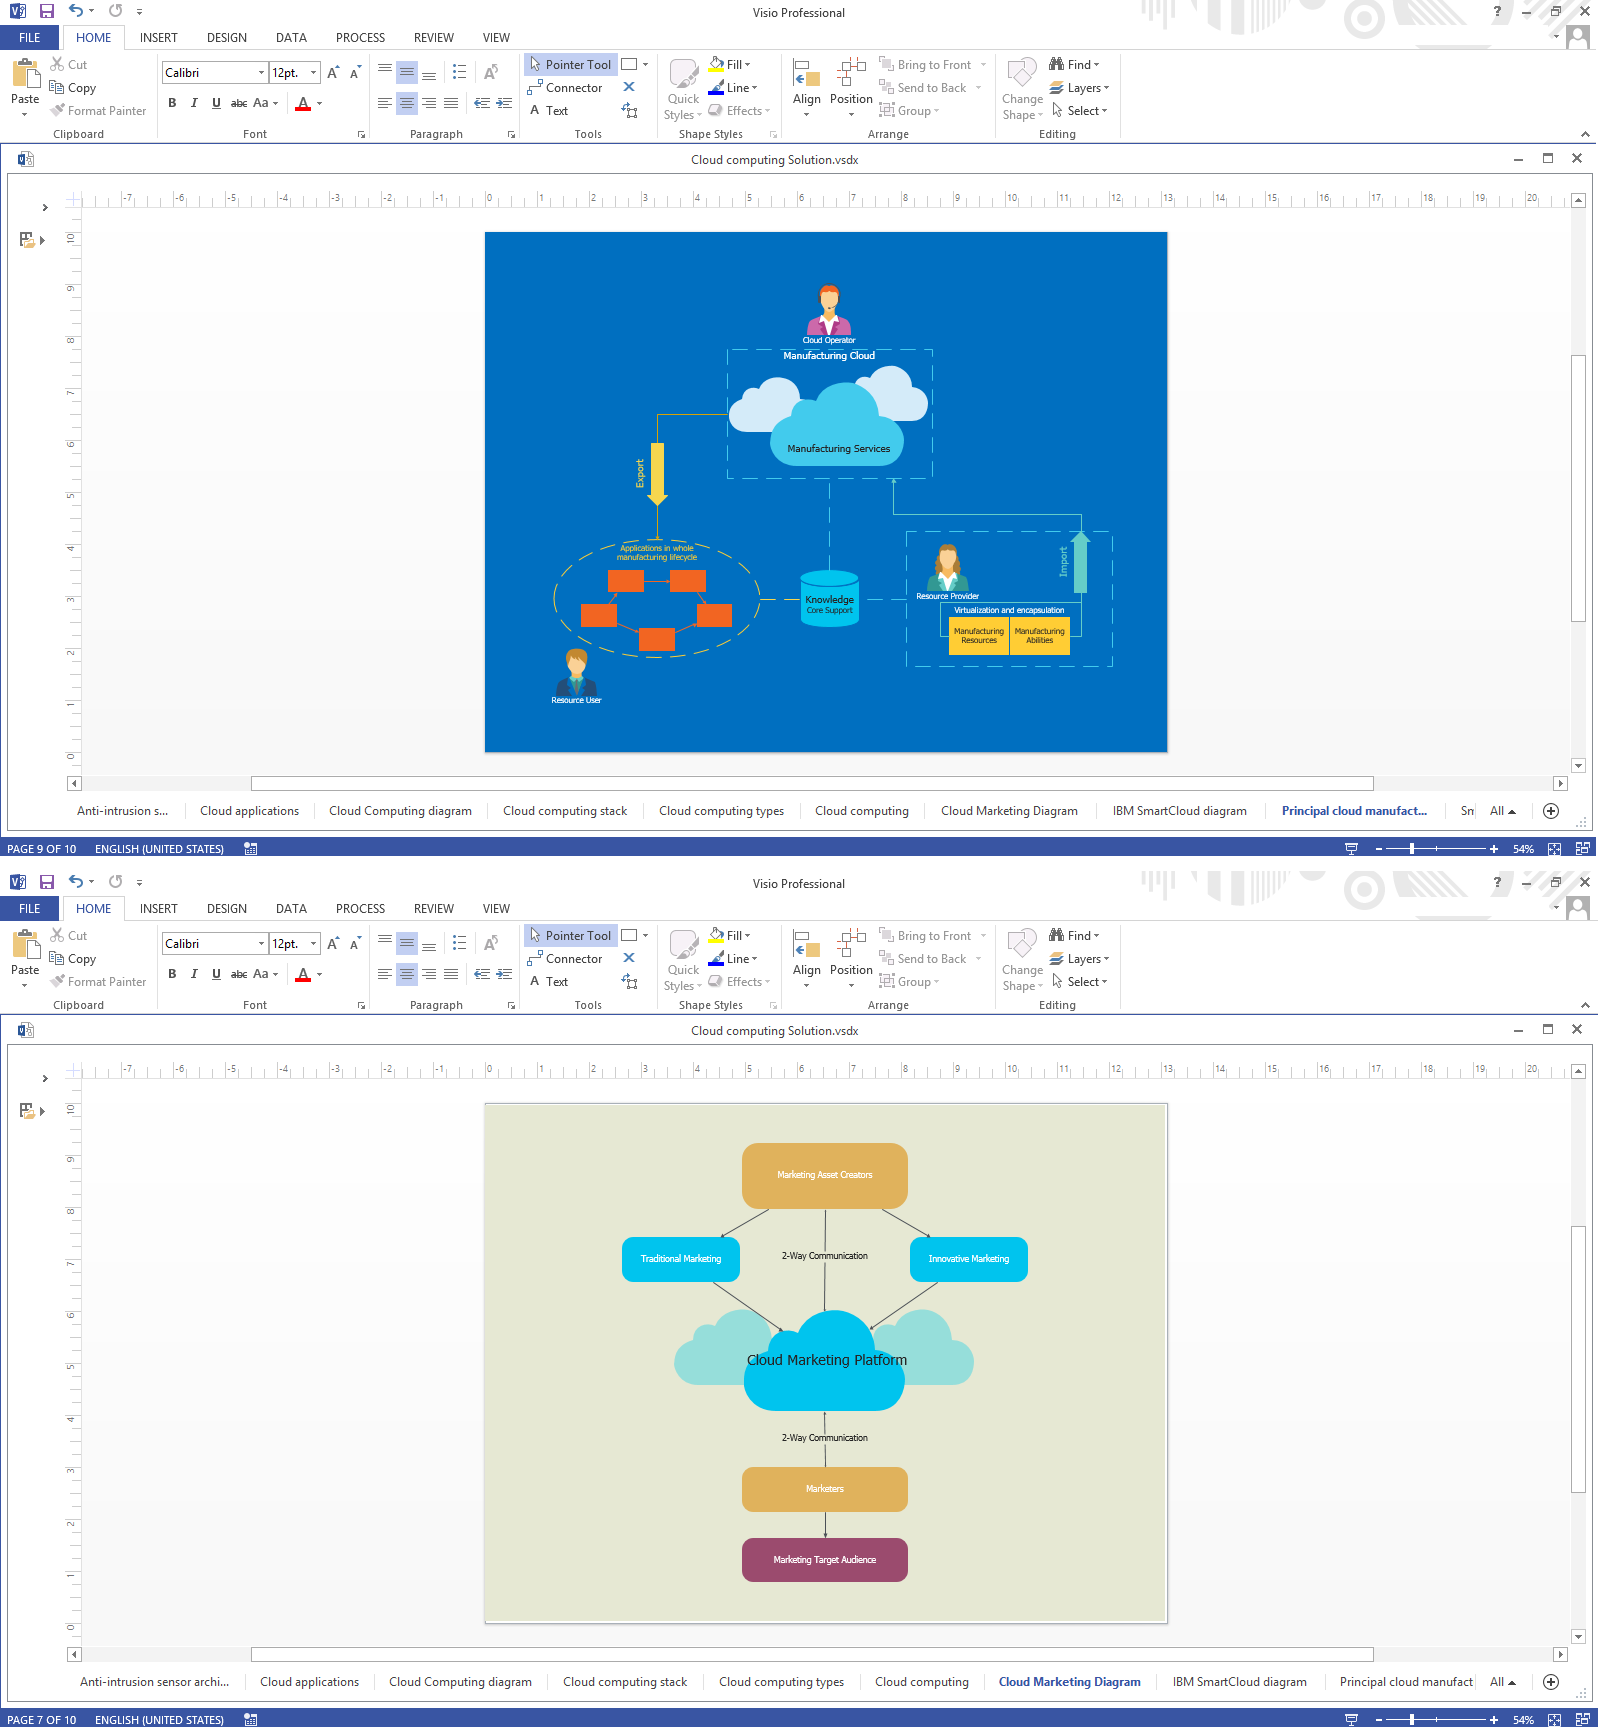The image size is (1598, 1732).
Task: Click zoom slider handle in top status bar
Action: point(1412,849)
